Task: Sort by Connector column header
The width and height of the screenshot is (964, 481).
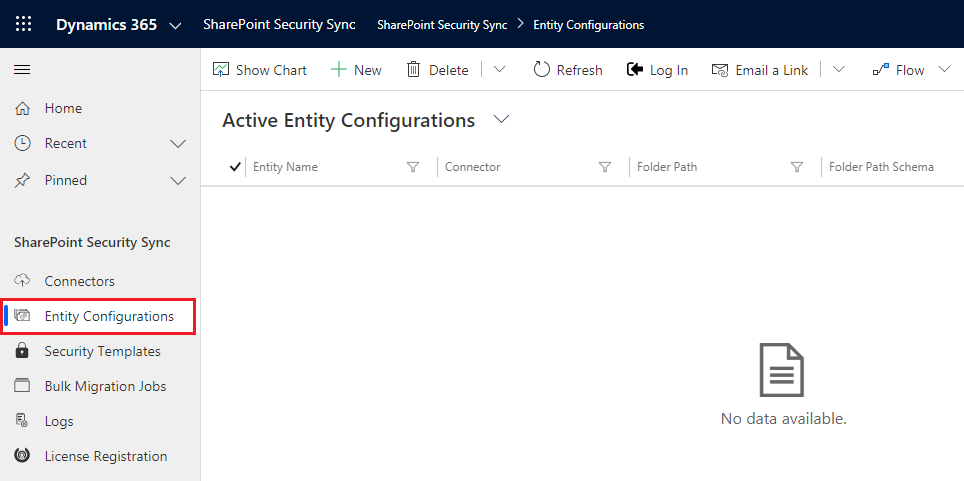Action: point(472,167)
